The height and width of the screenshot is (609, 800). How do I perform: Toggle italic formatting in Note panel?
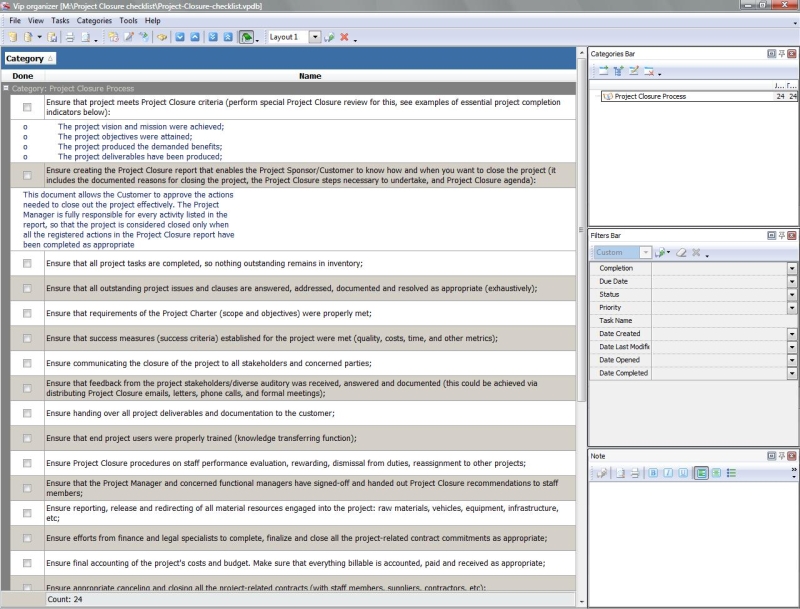click(x=667, y=473)
